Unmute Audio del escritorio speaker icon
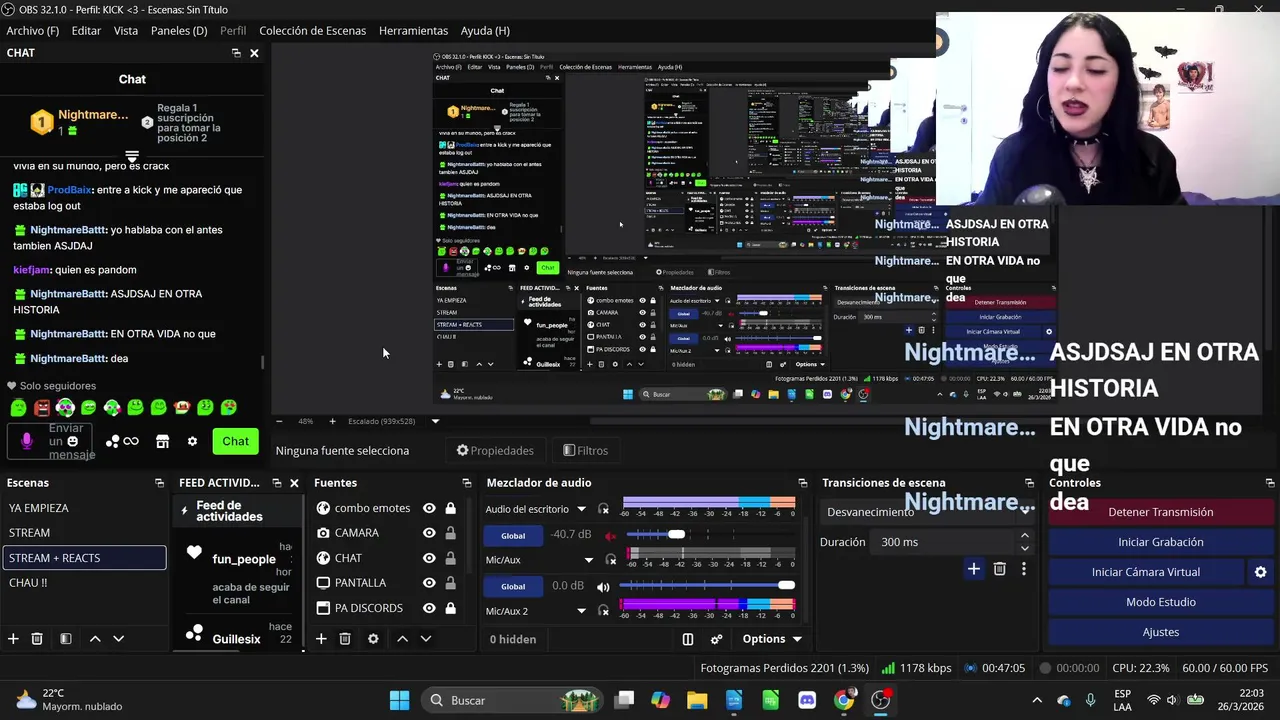 [x=611, y=535]
